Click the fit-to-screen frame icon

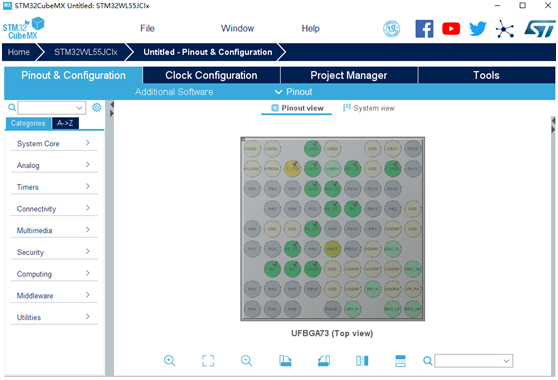tap(208, 361)
